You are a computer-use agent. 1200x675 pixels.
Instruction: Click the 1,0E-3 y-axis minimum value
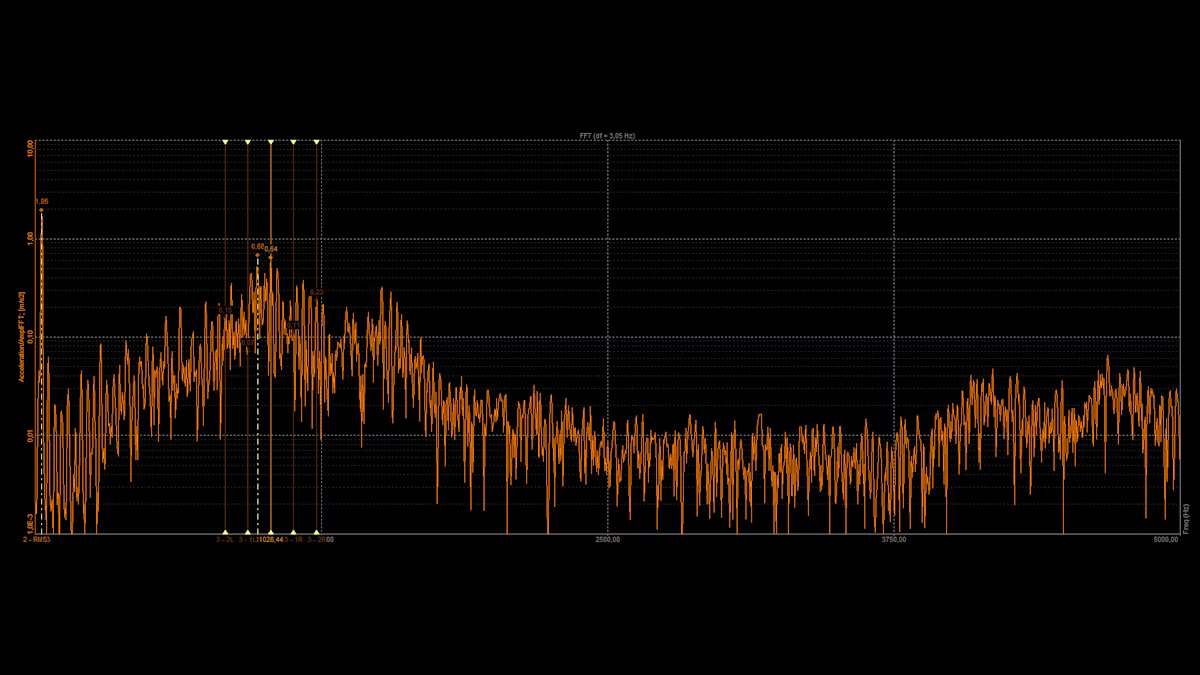click(x=31, y=522)
